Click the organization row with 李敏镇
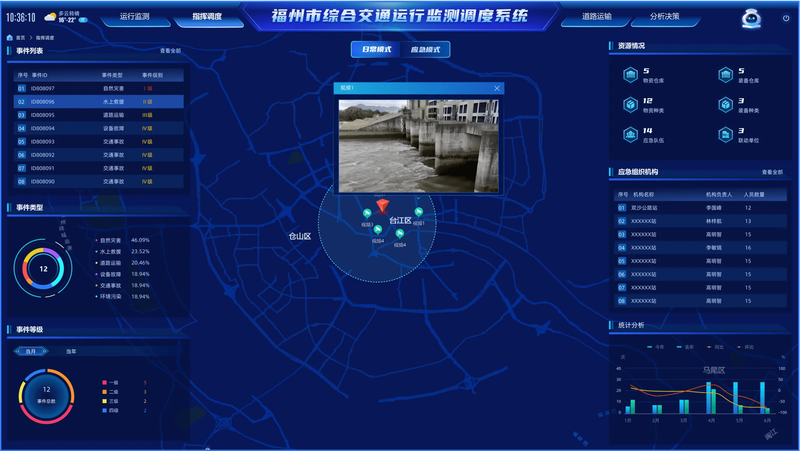800x451 pixels. click(x=700, y=247)
